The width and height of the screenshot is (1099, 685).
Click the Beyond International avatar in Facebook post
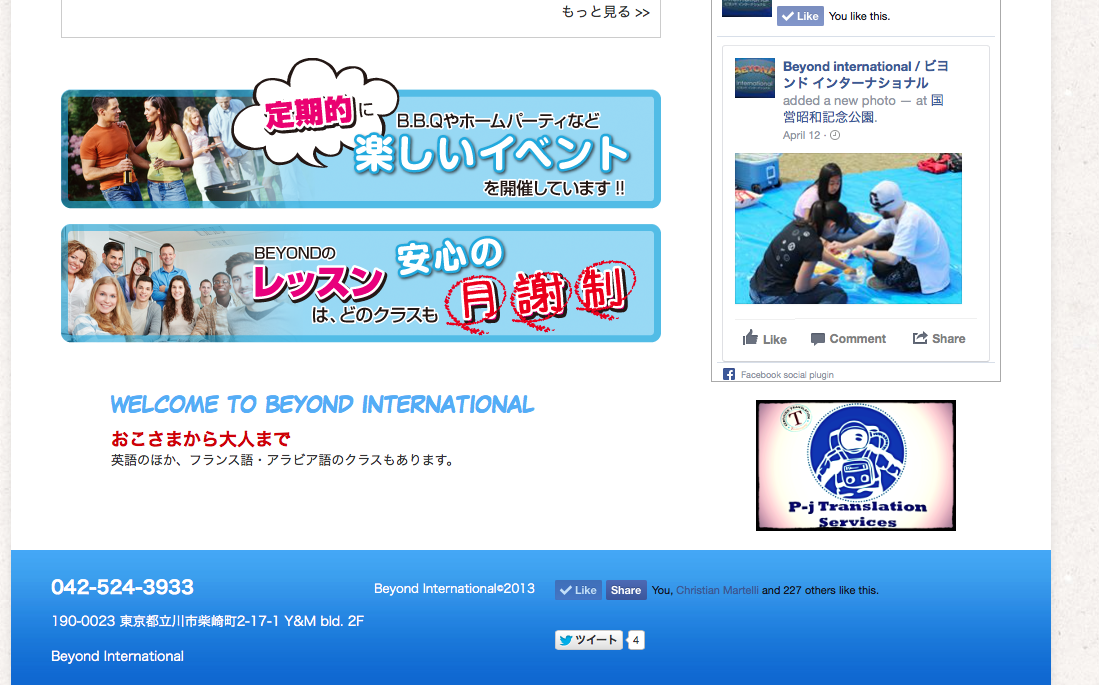[755, 78]
